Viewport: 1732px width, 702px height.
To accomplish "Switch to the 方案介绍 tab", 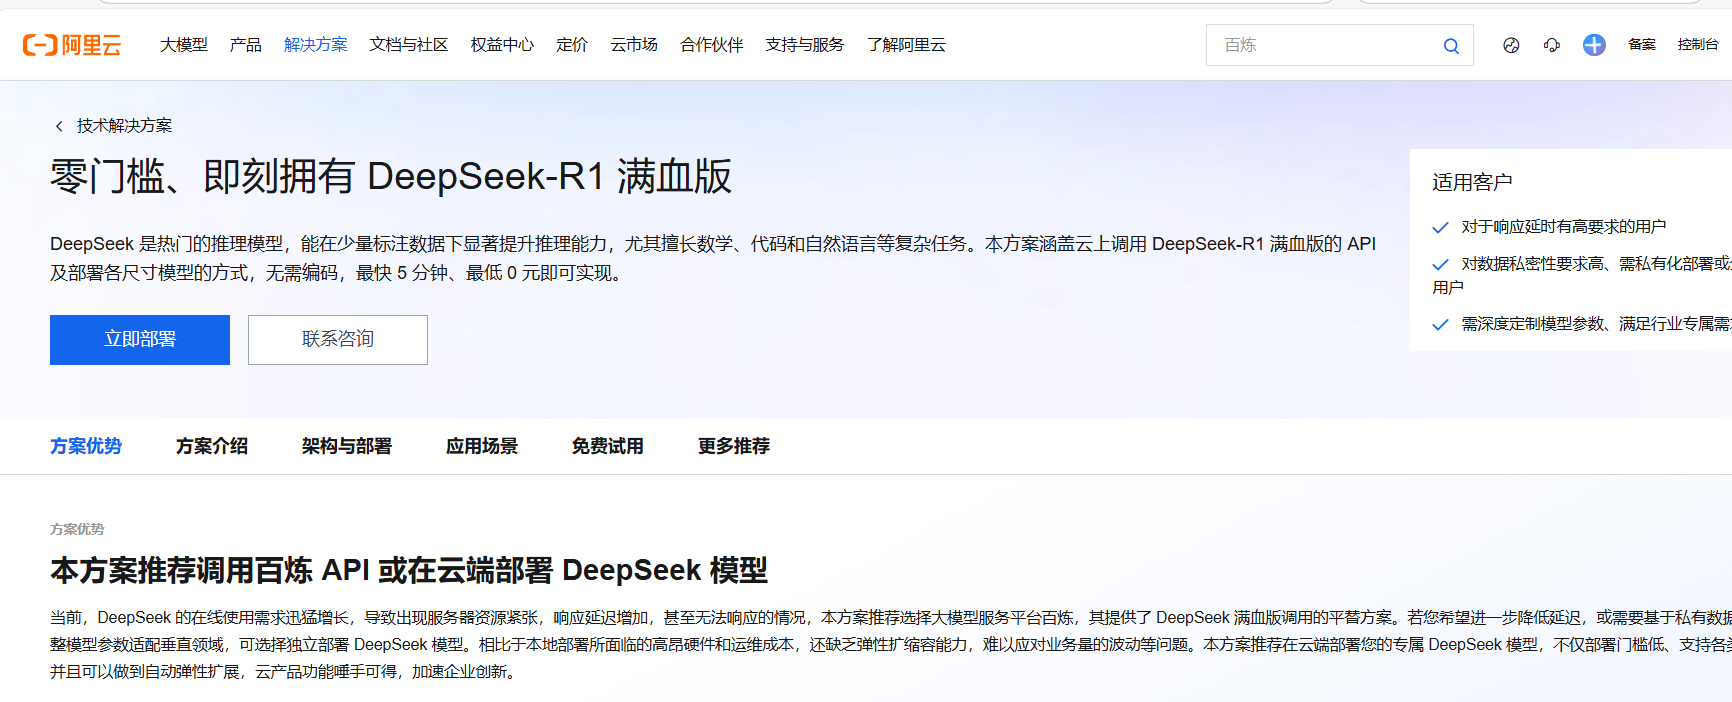I will 212,446.
